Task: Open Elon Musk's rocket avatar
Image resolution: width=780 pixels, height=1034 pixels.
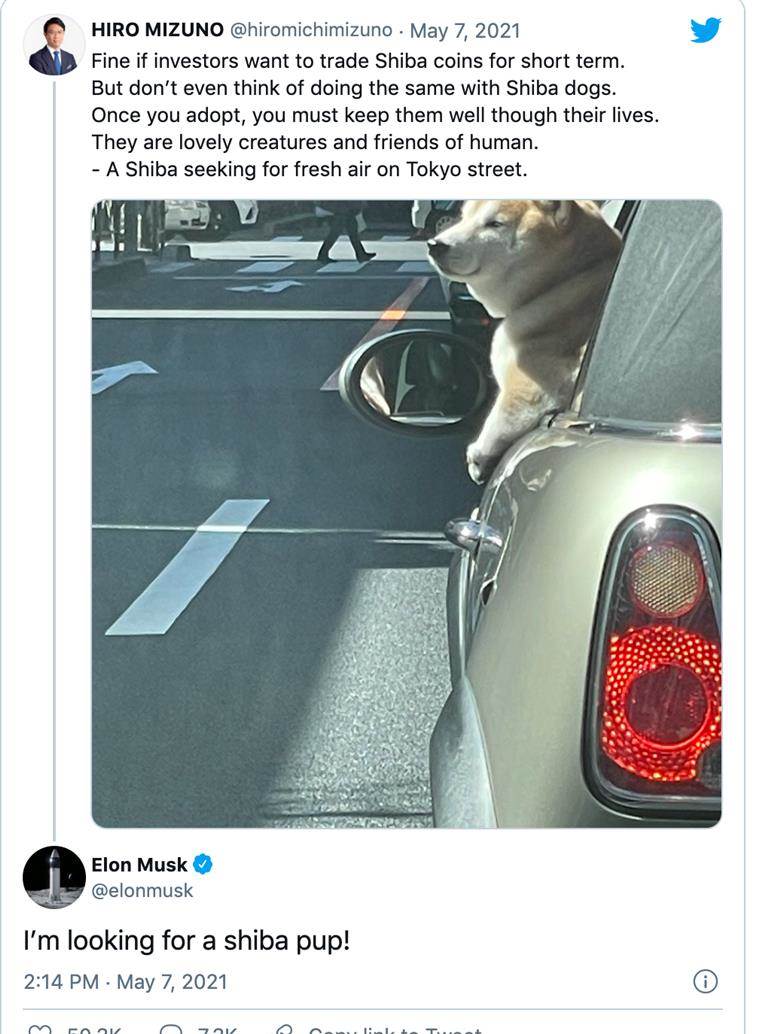Action: (54, 877)
